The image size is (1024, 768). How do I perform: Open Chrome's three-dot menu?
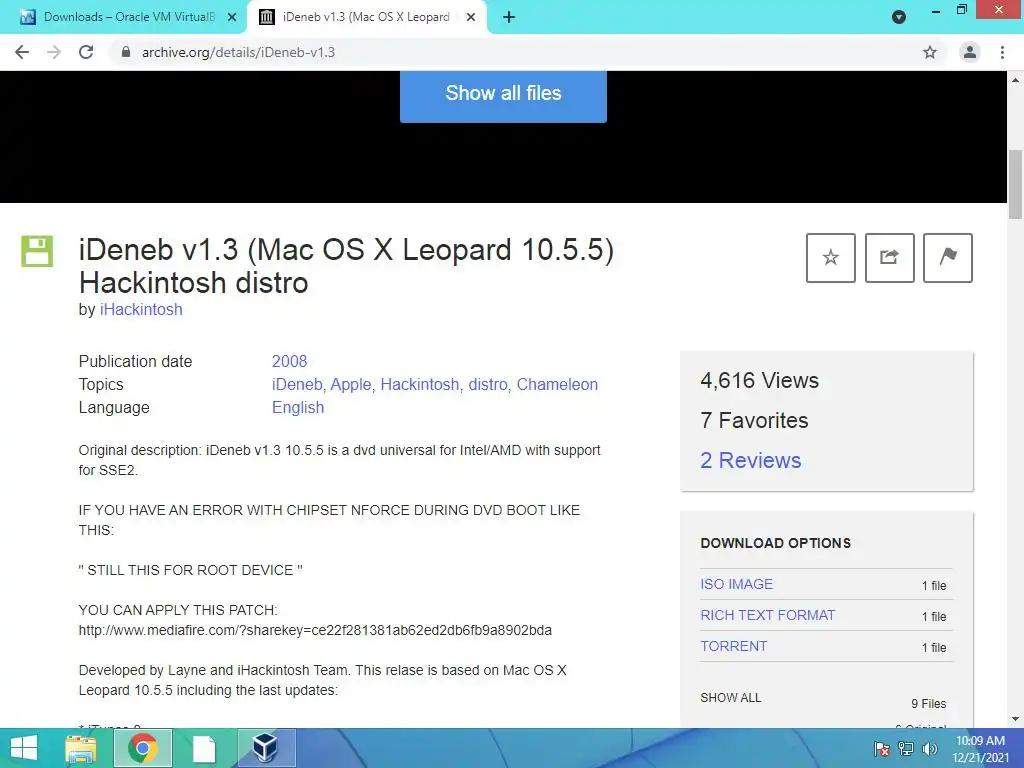[1002, 52]
